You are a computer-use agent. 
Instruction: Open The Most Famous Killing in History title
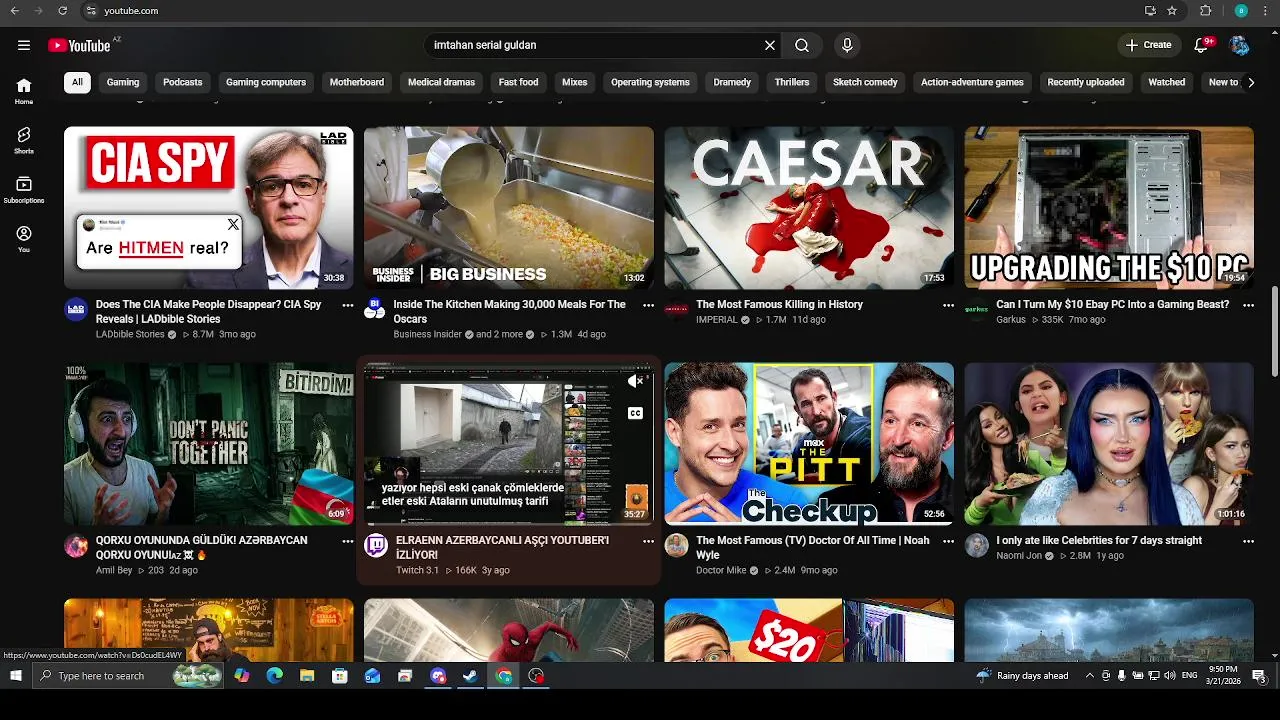point(779,305)
